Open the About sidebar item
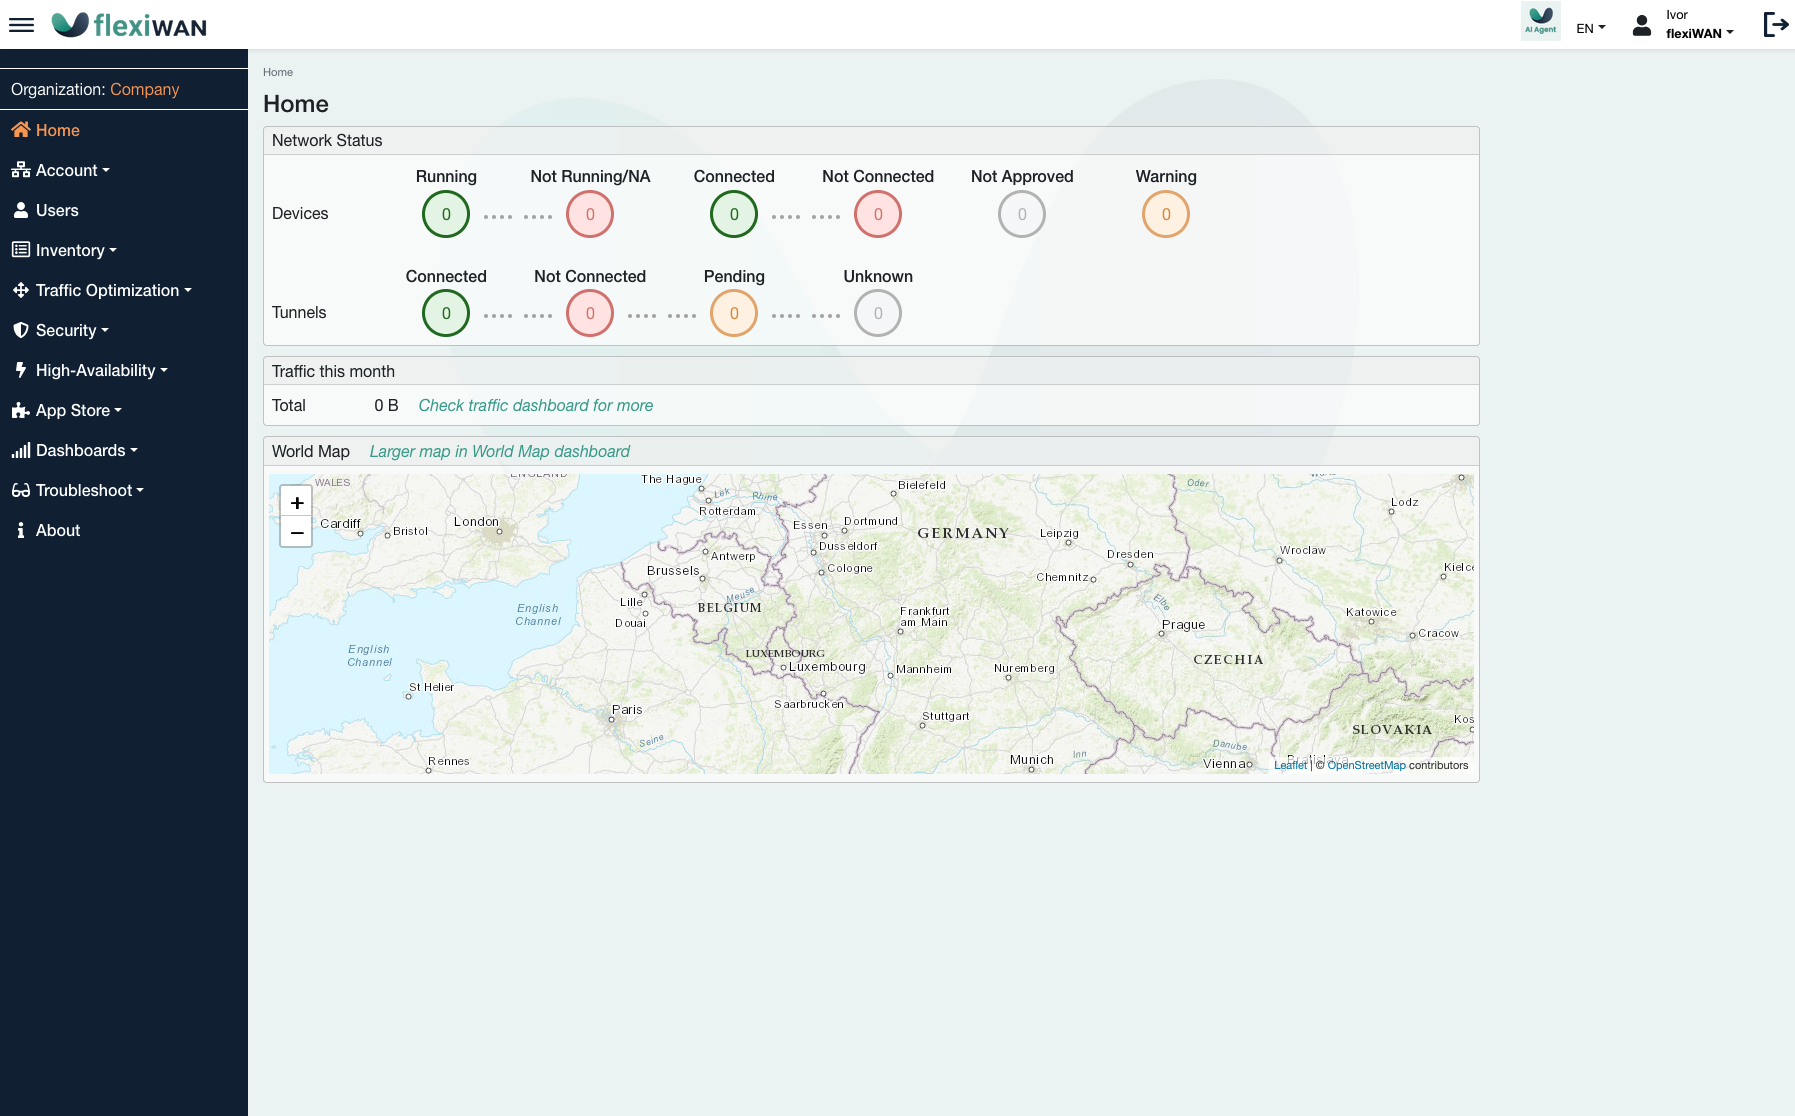 click(58, 530)
